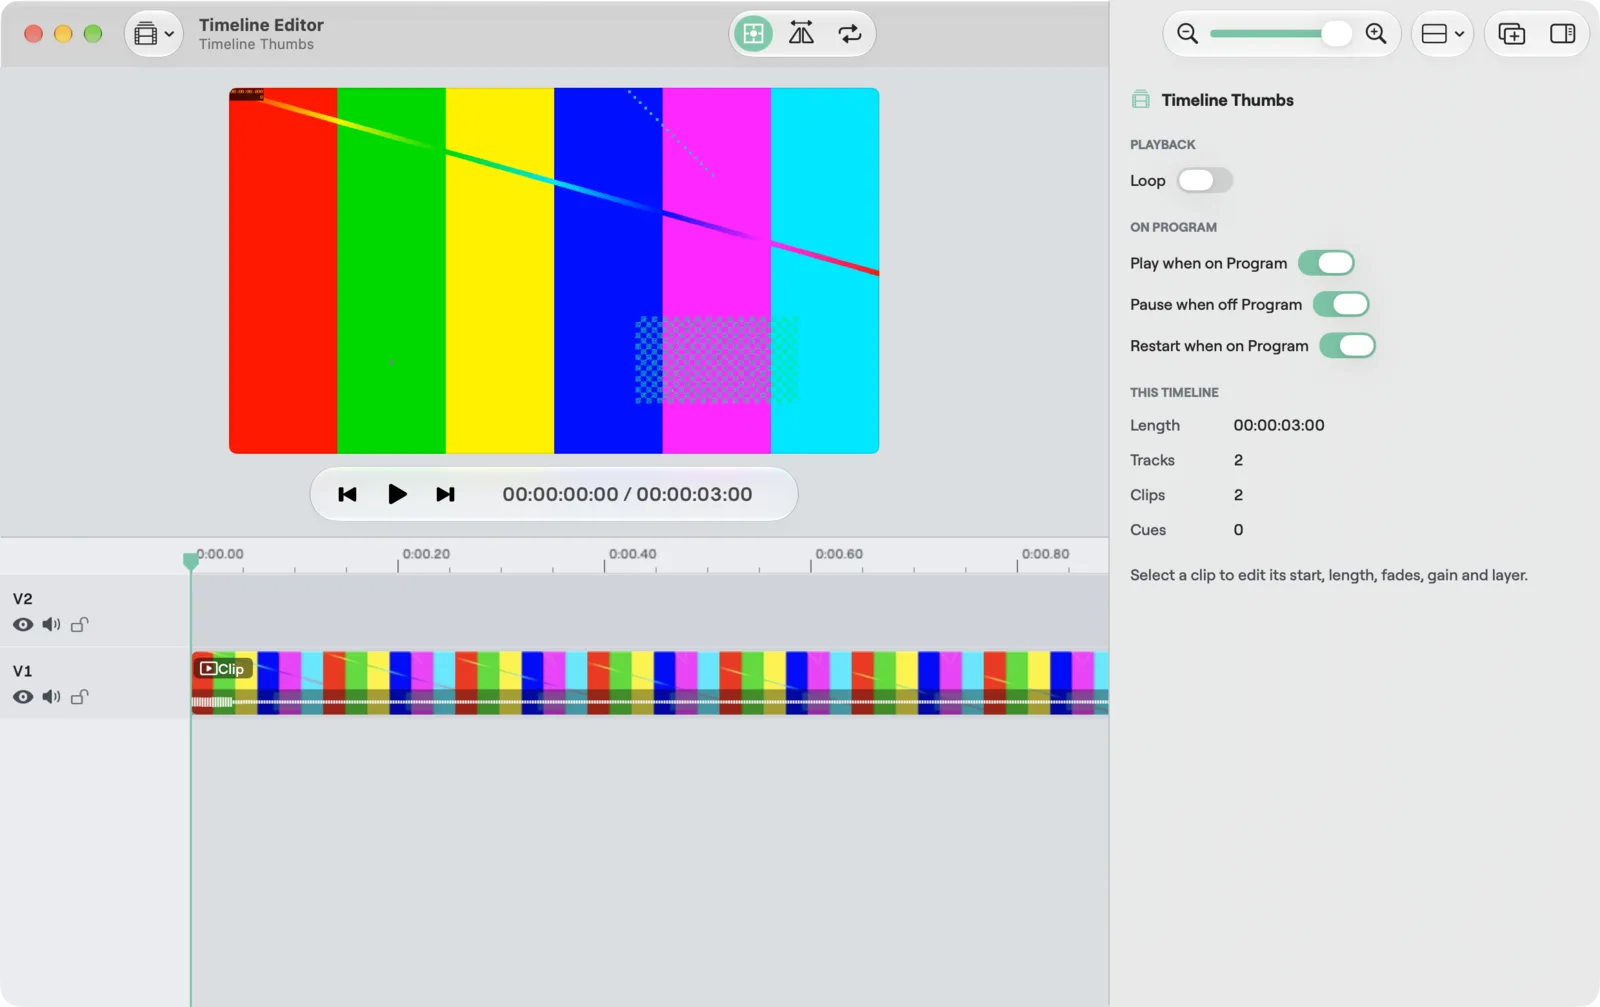Image resolution: width=1600 pixels, height=1007 pixels.
Task: Open the timeline selector dropdown in the title bar
Action: (153, 34)
